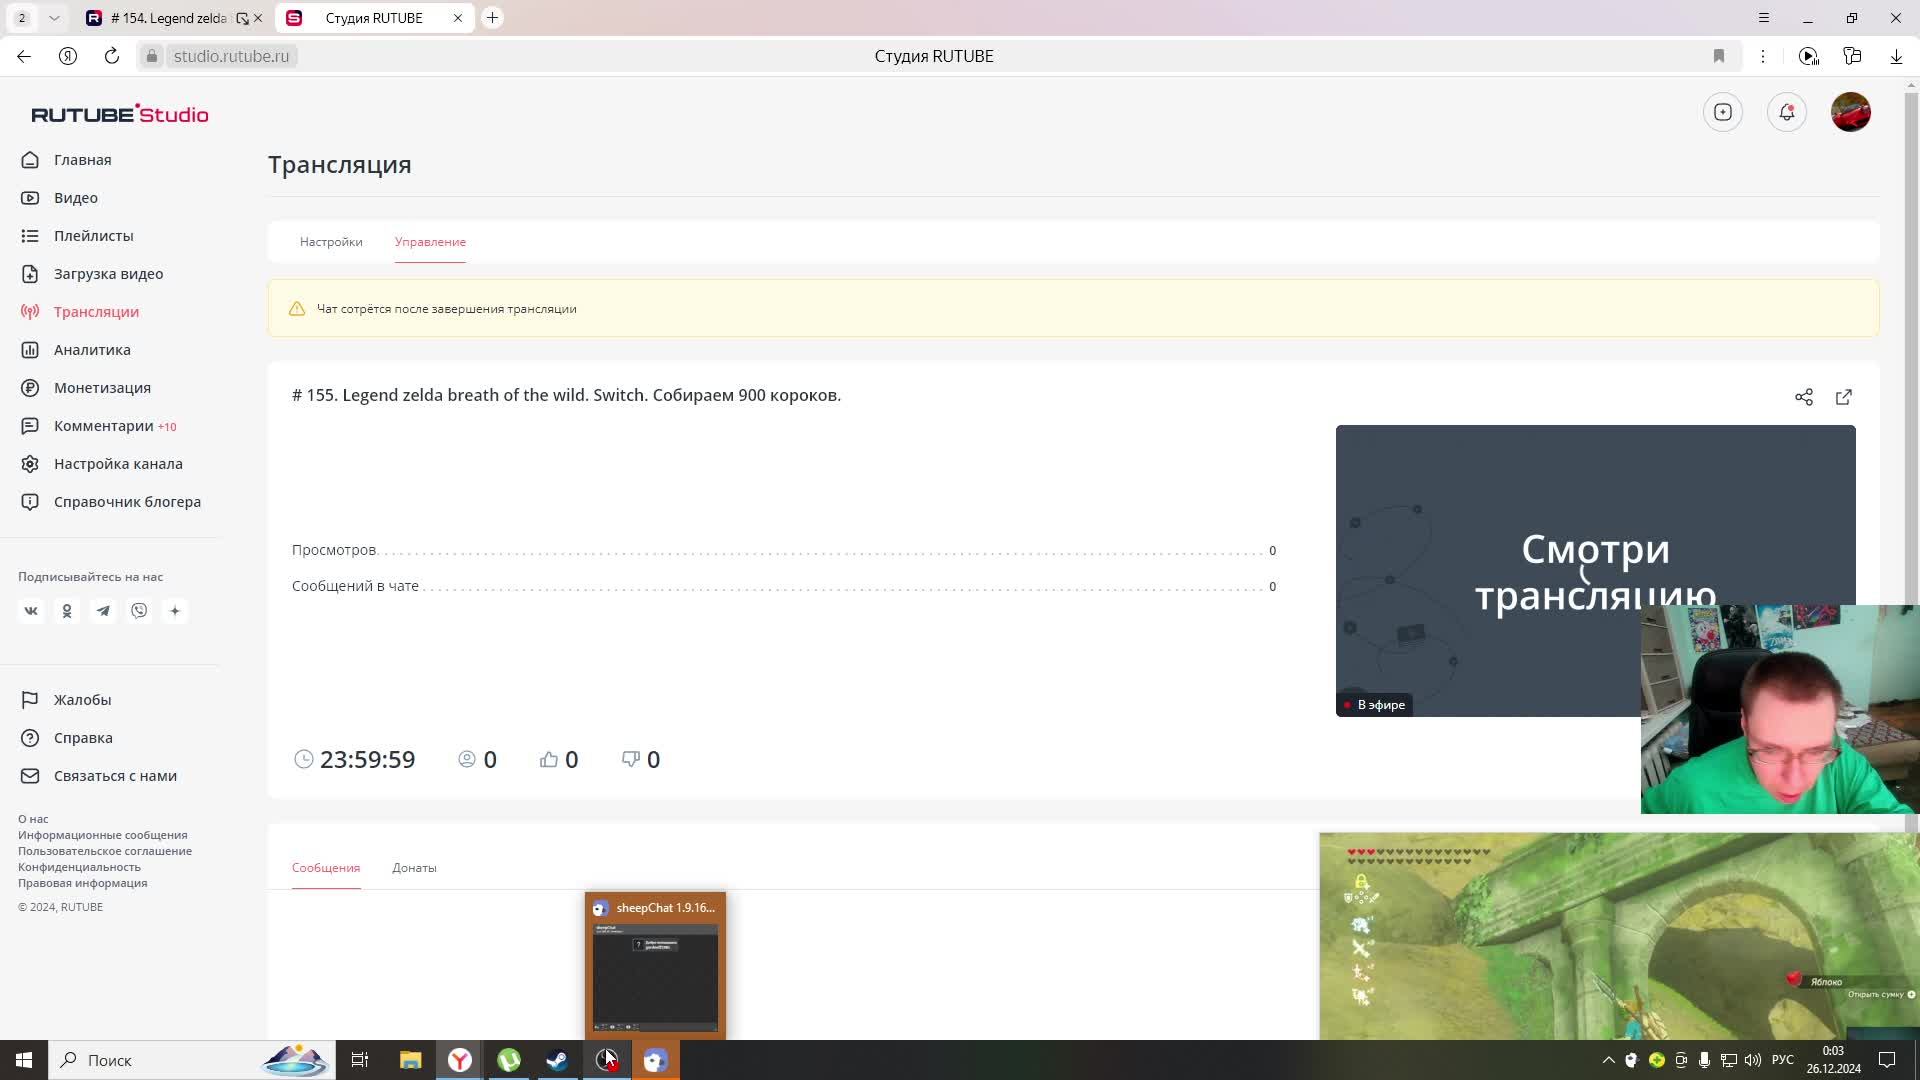
Task: Click the share icon for the stream
Action: coord(1803,397)
